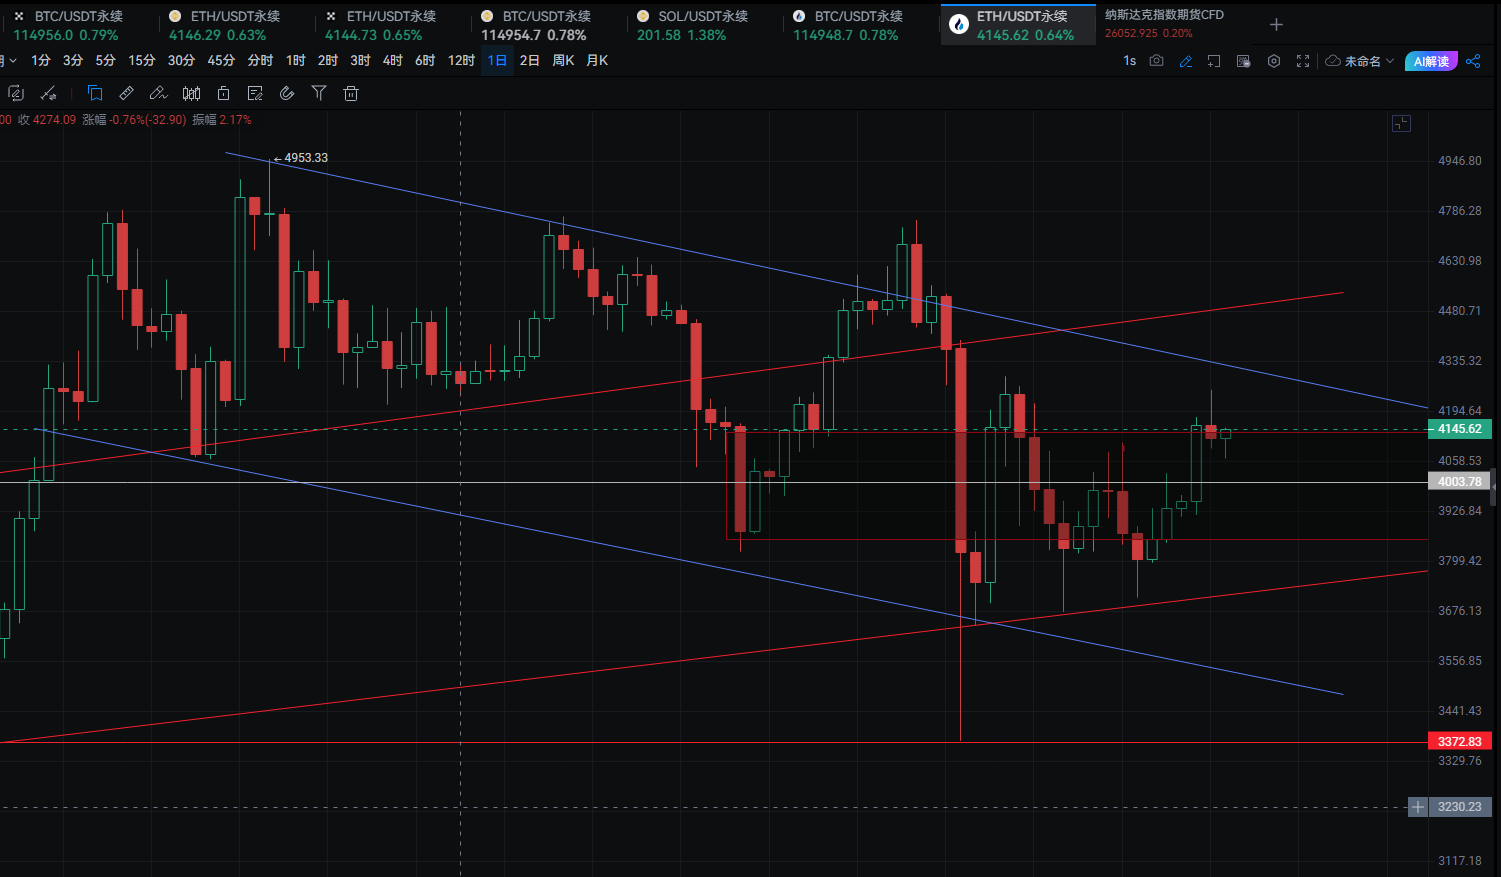
Task: Select the 4时 timeframe
Action: (x=392, y=61)
